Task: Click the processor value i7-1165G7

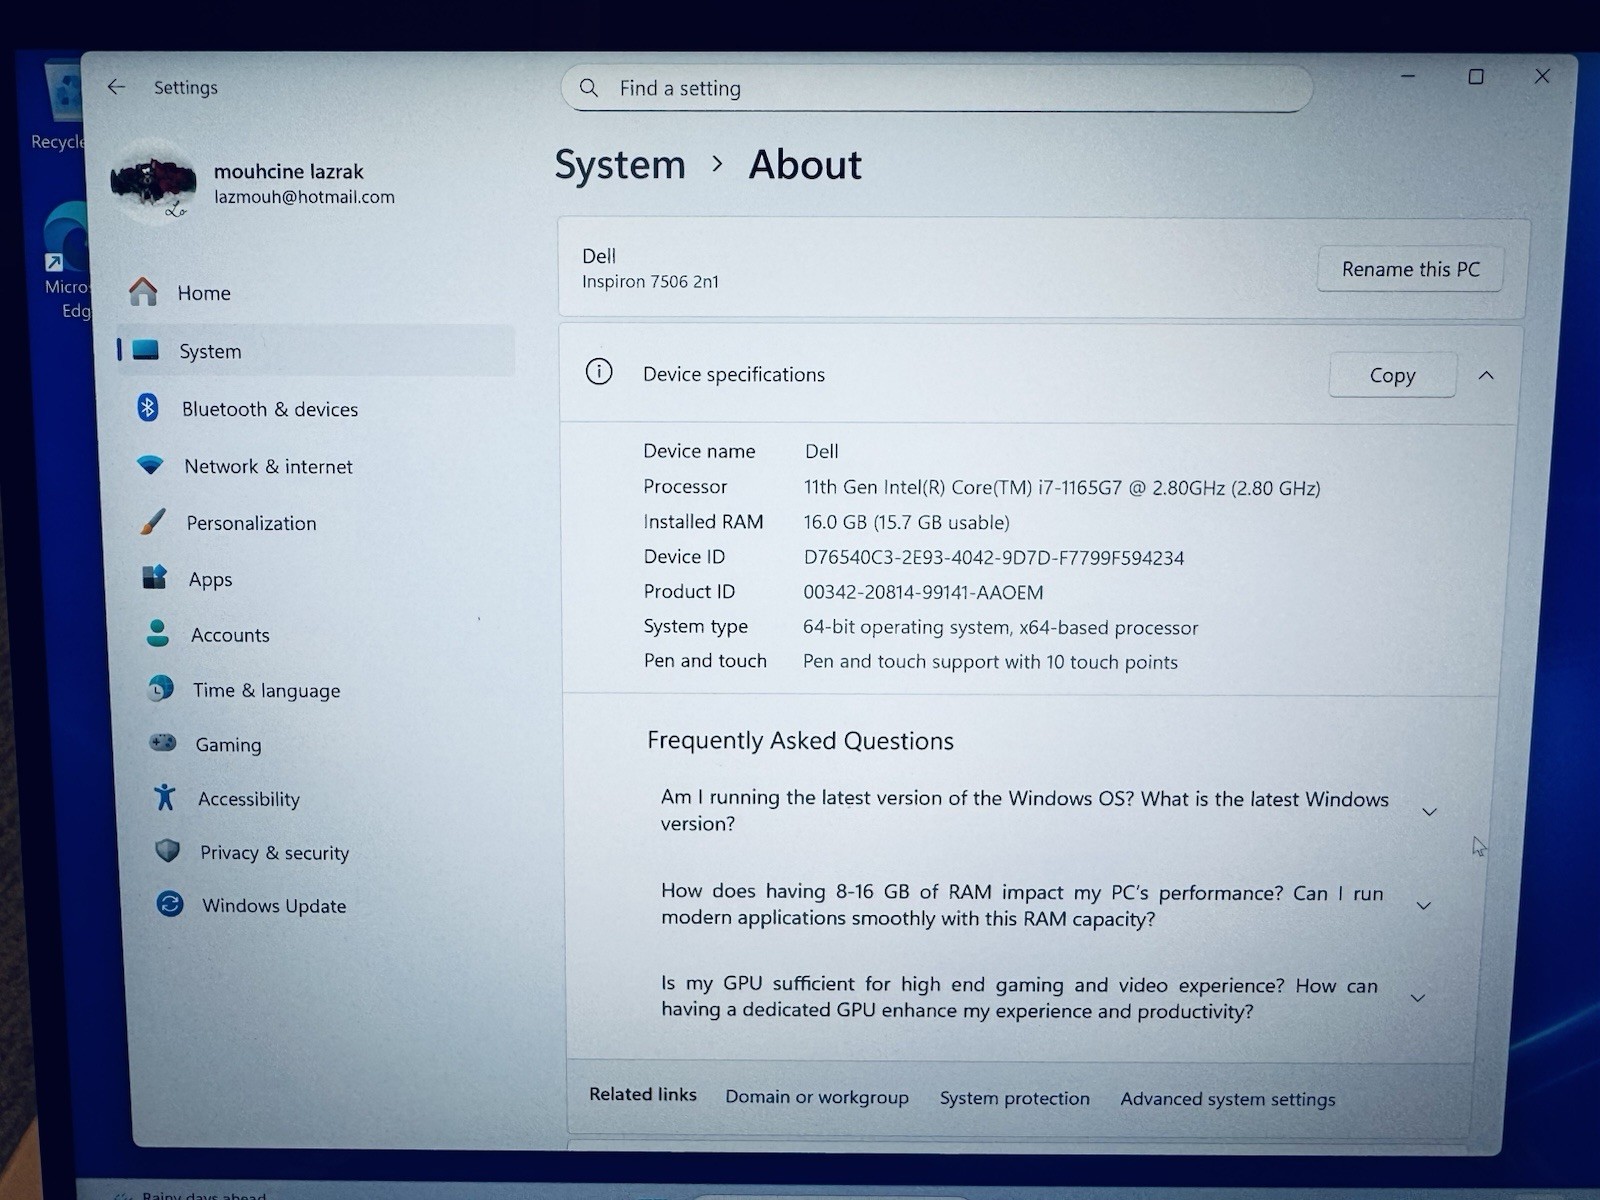Action: [1062, 488]
